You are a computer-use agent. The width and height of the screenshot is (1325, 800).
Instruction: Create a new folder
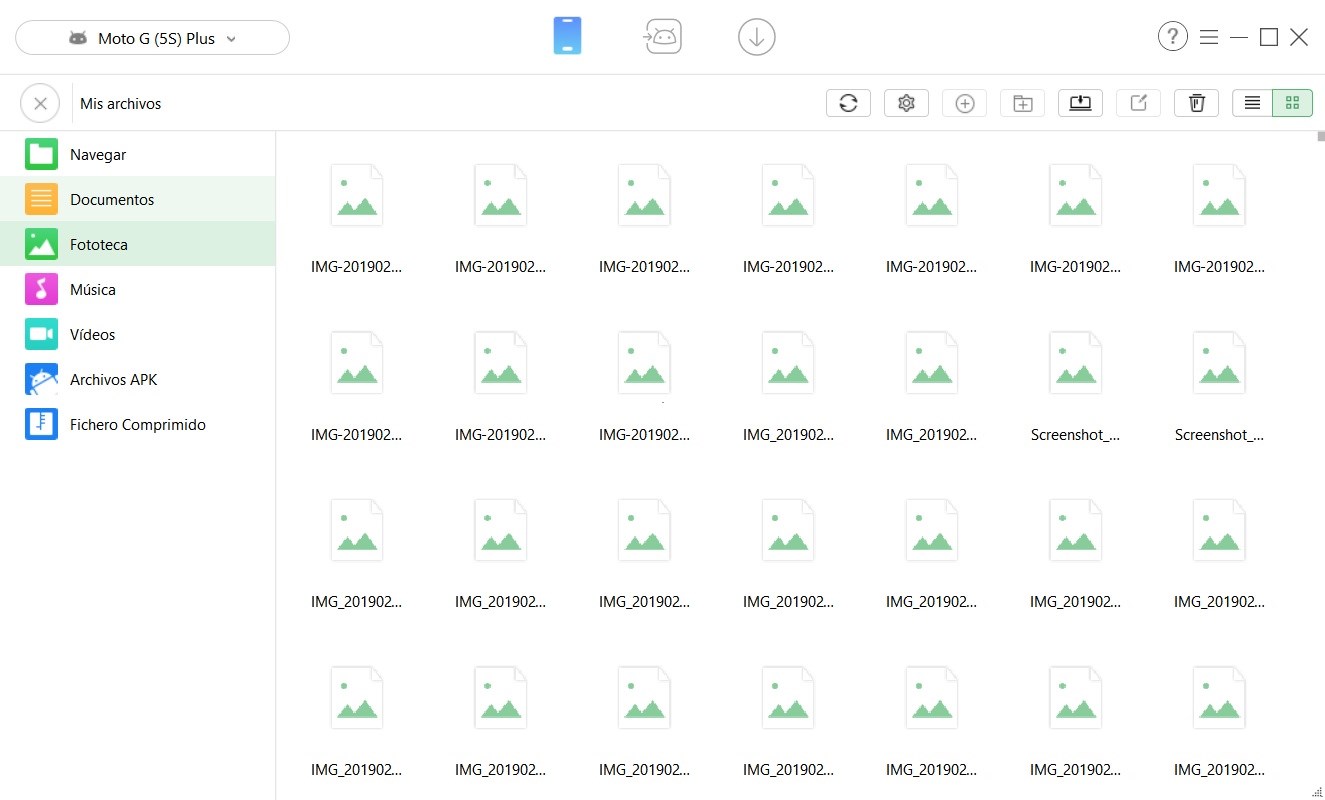tap(1022, 103)
